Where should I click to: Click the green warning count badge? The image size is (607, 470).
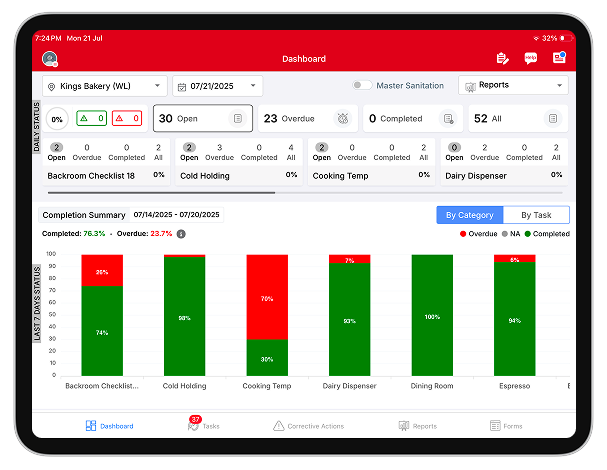pyautogui.click(x=93, y=118)
